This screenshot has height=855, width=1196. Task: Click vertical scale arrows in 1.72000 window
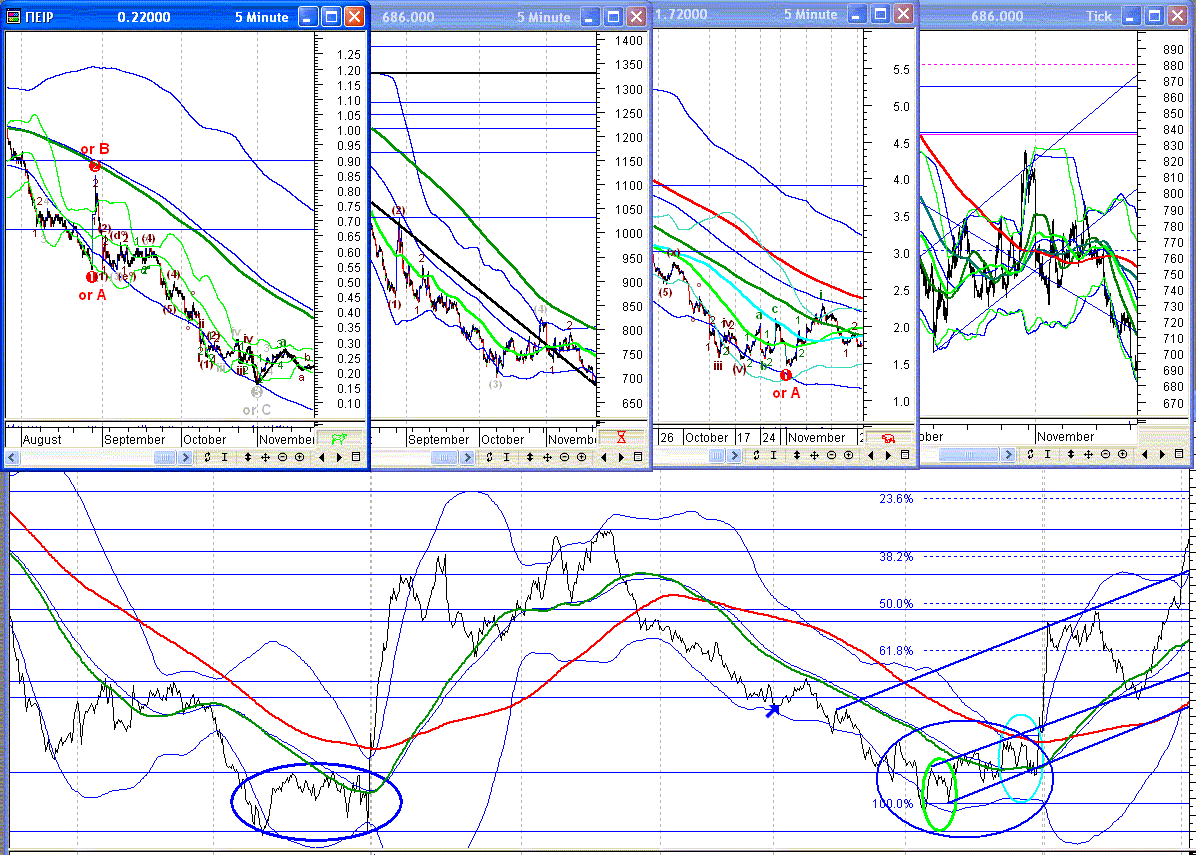pyautogui.click(x=796, y=455)
